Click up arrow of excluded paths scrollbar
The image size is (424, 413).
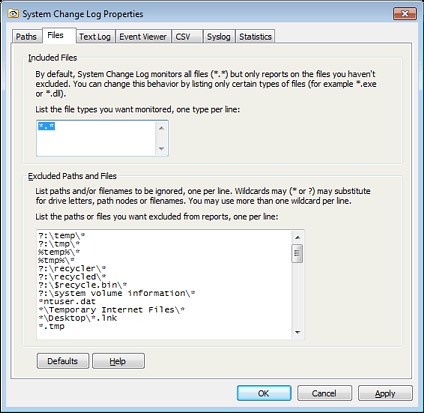[x=297, y=237]
